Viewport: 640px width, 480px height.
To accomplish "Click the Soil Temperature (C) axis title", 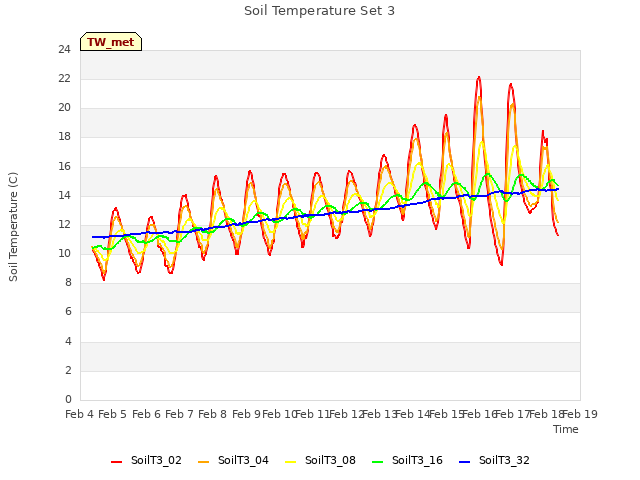I will [13, 227].
